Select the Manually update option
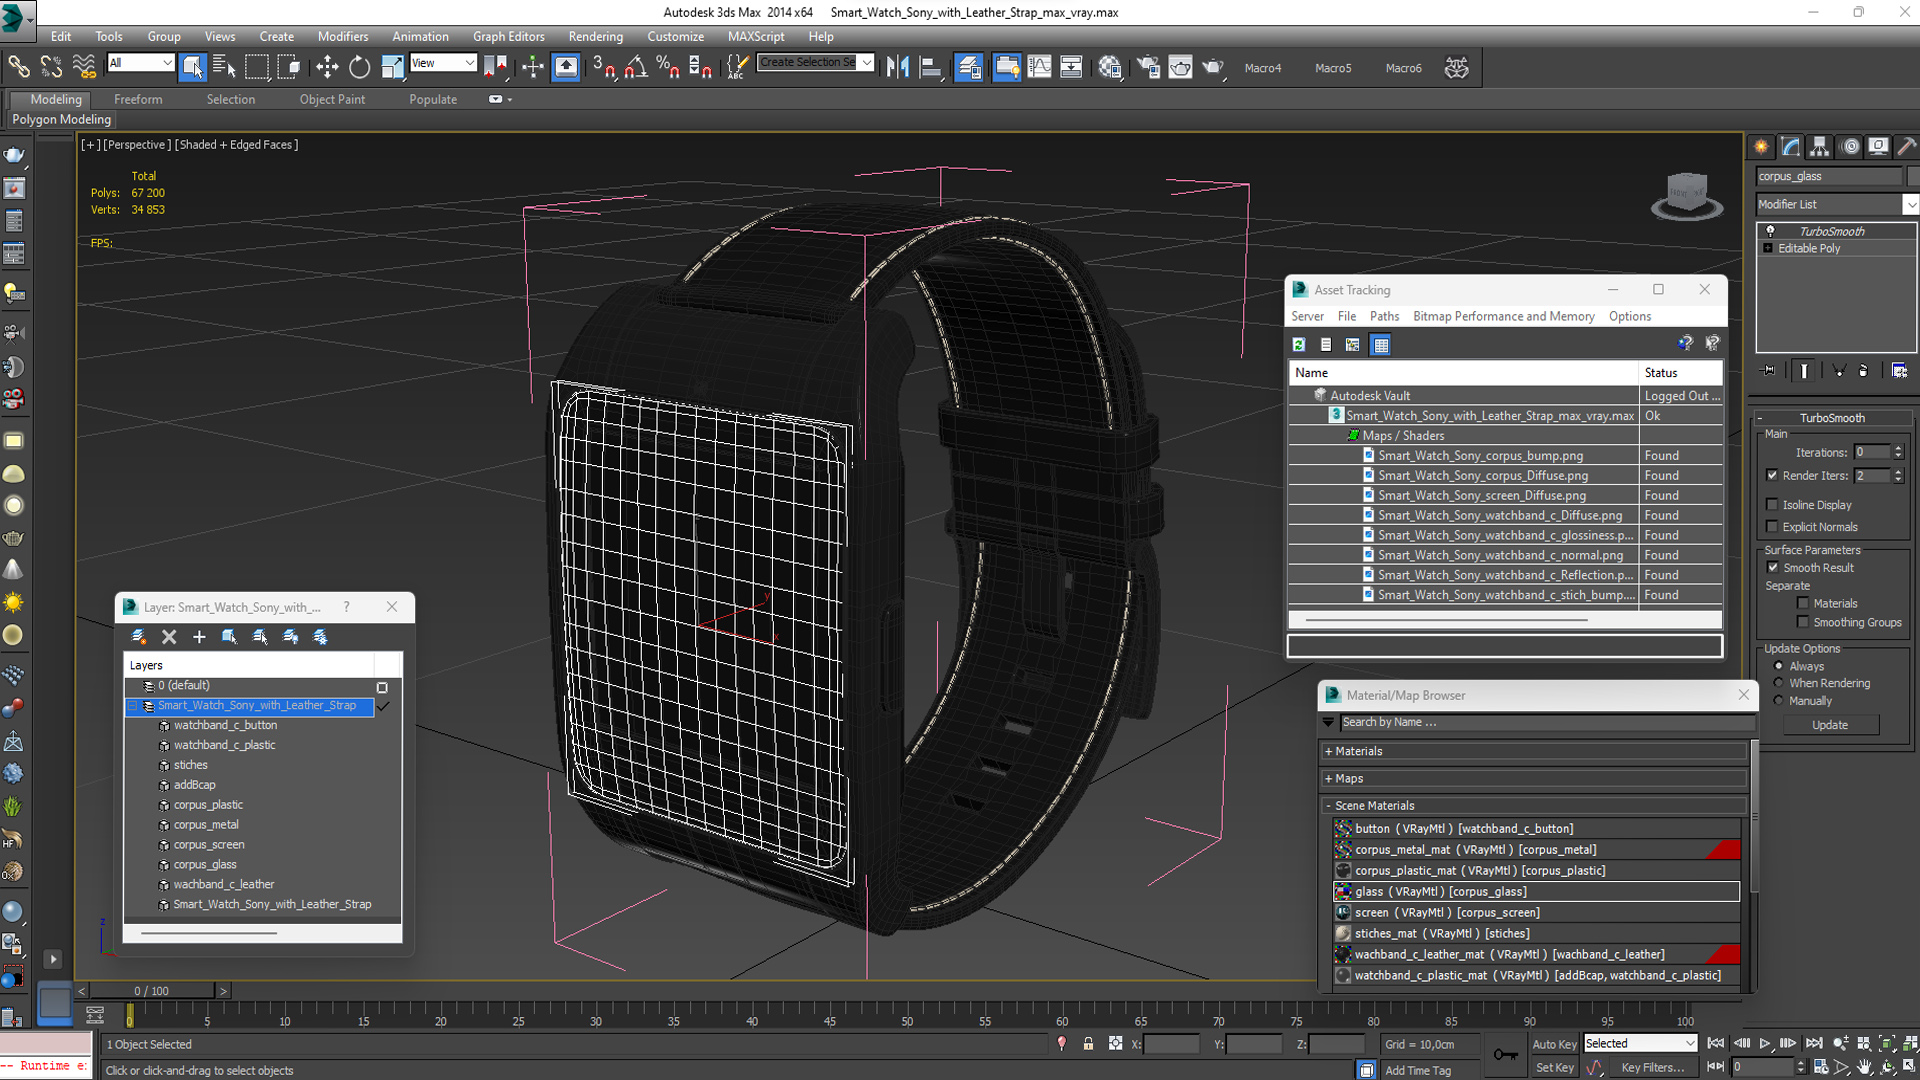1920x1080 pixels. tap(1778, 701)
